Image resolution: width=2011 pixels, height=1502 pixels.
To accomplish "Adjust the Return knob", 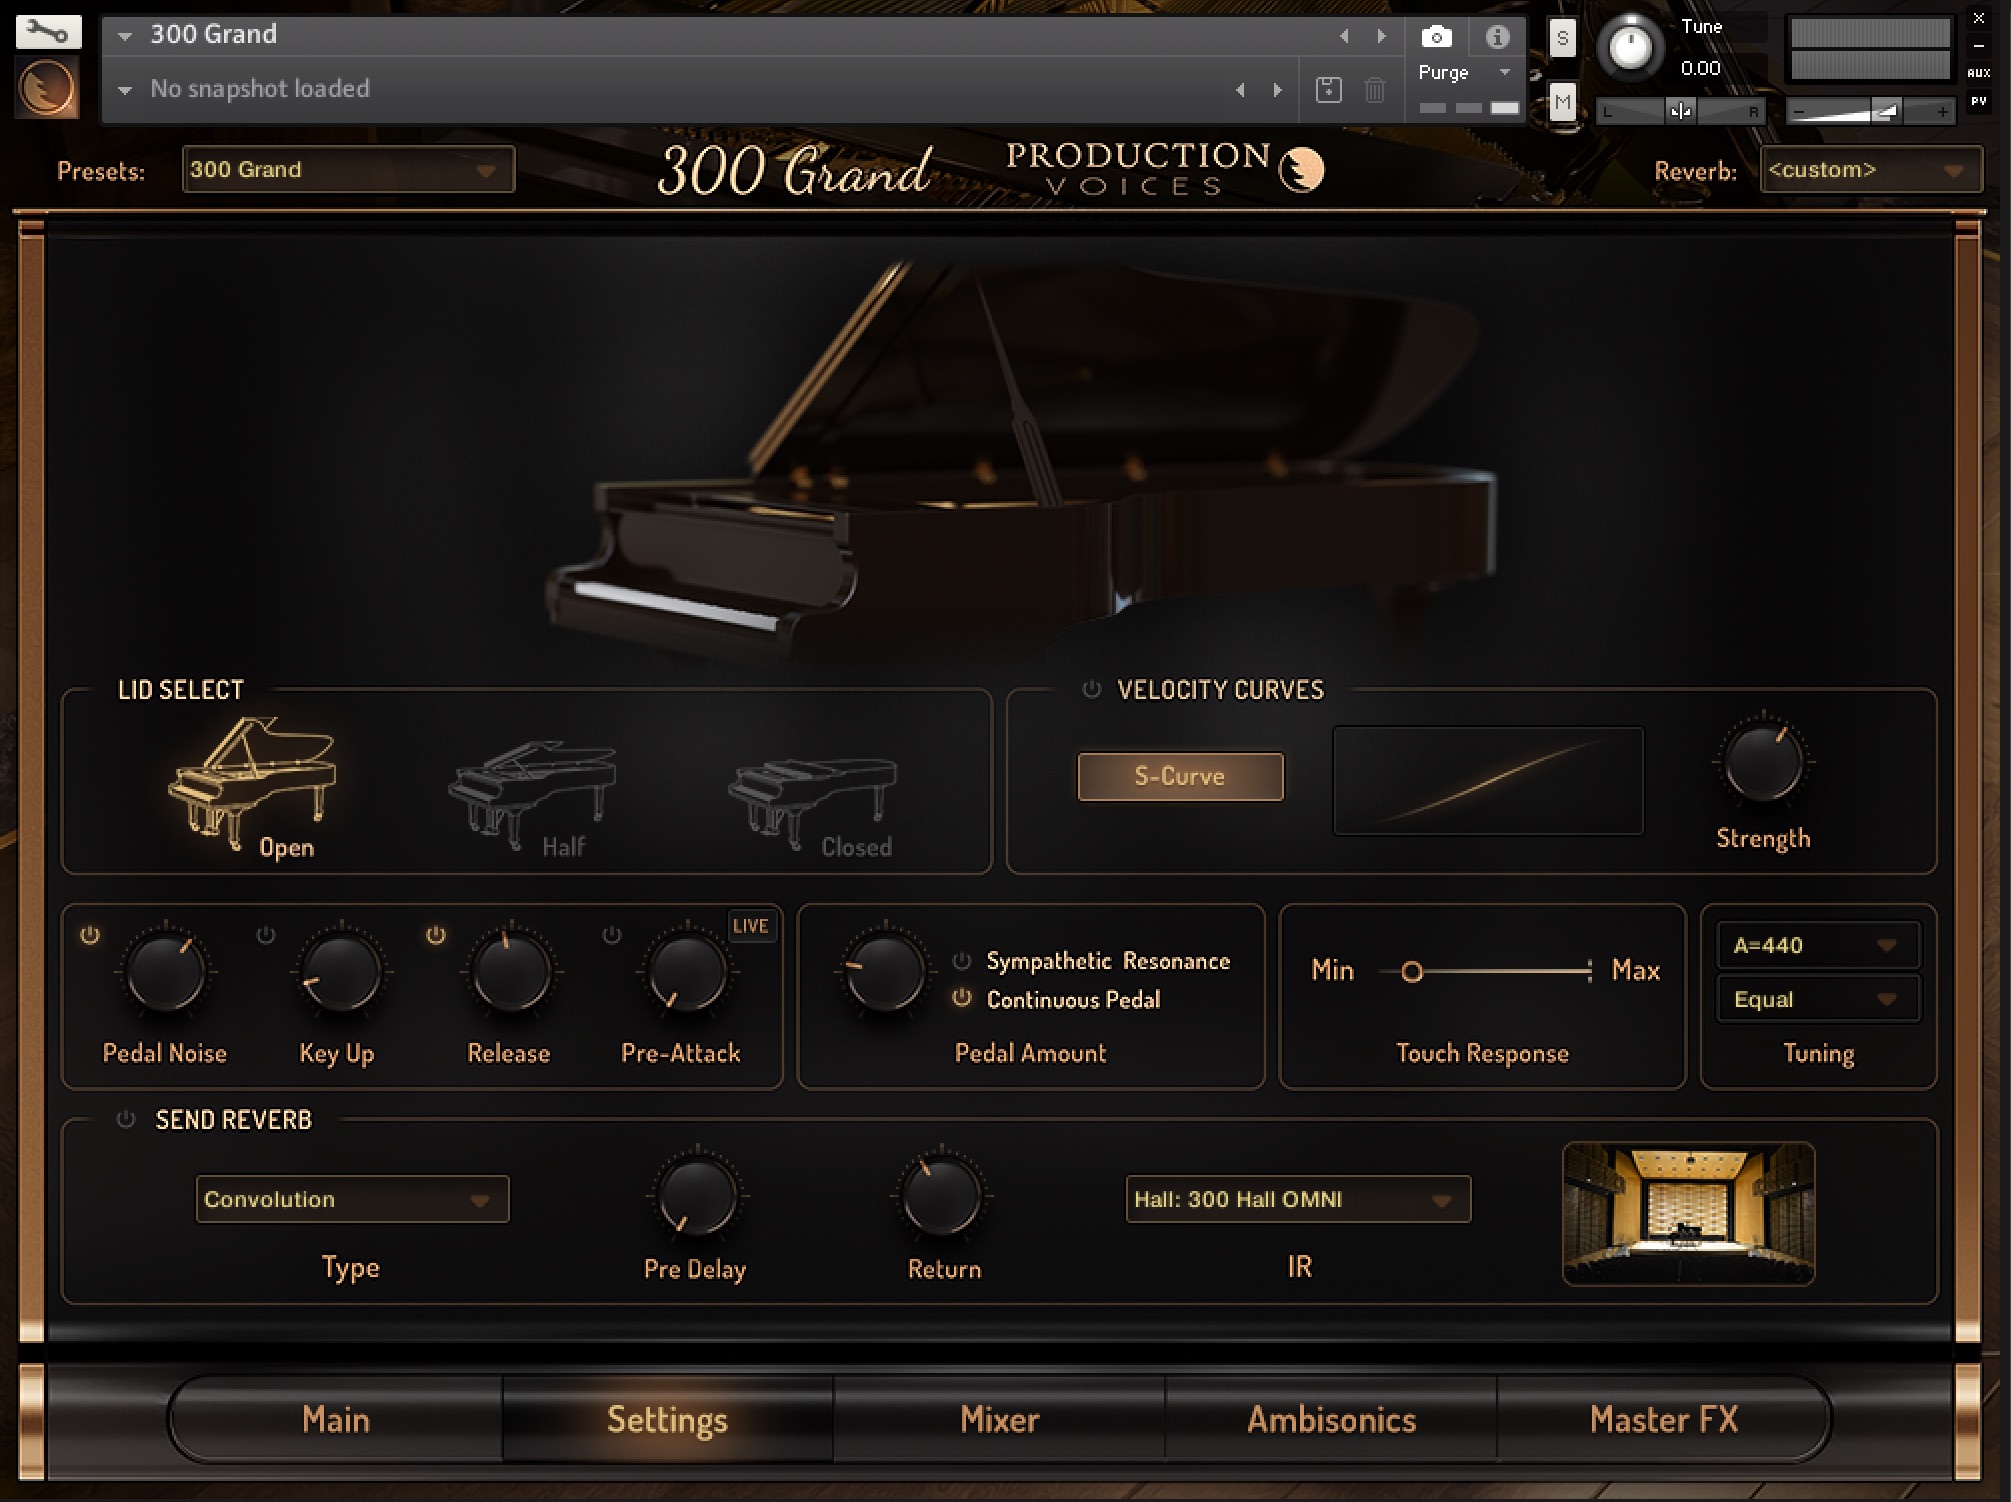I will point(941,1195).
